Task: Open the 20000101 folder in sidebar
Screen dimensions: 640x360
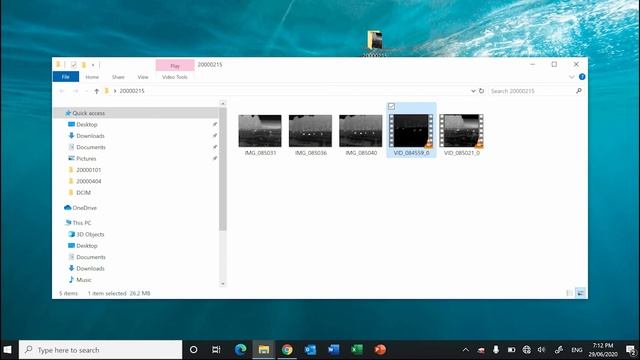Action: 88,170
